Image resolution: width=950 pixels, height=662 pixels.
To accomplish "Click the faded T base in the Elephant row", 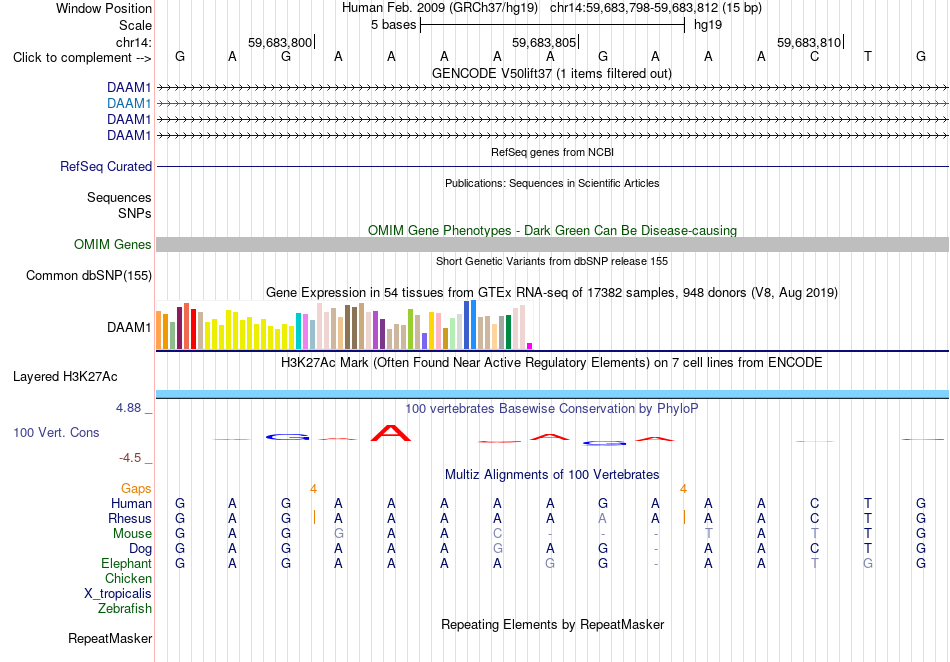I will (815, 563).
